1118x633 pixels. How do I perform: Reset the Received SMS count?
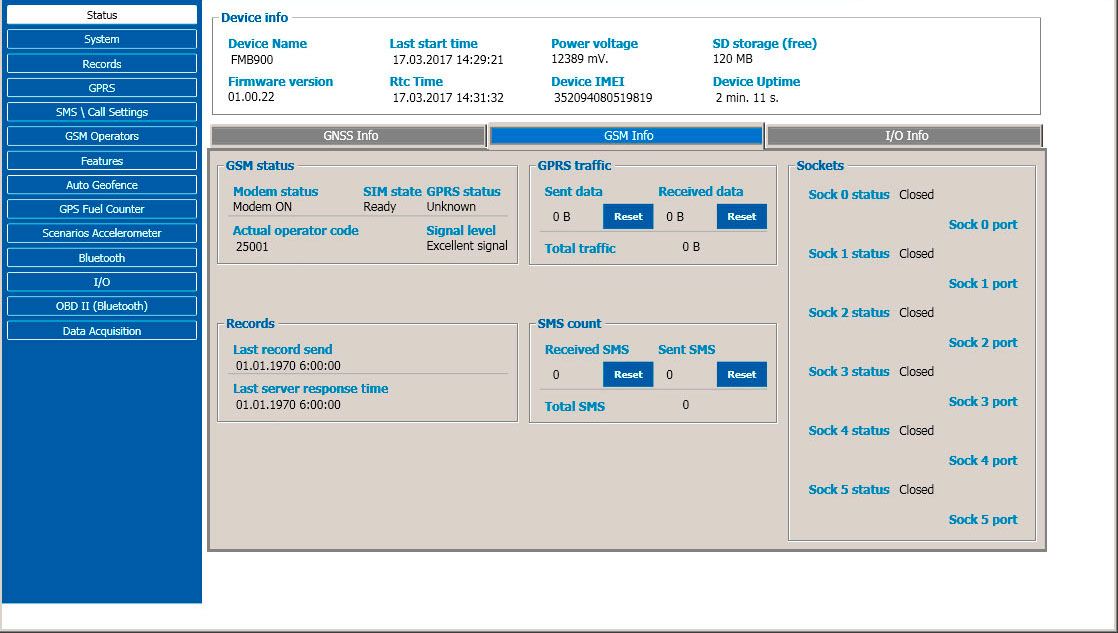[627, 374]
